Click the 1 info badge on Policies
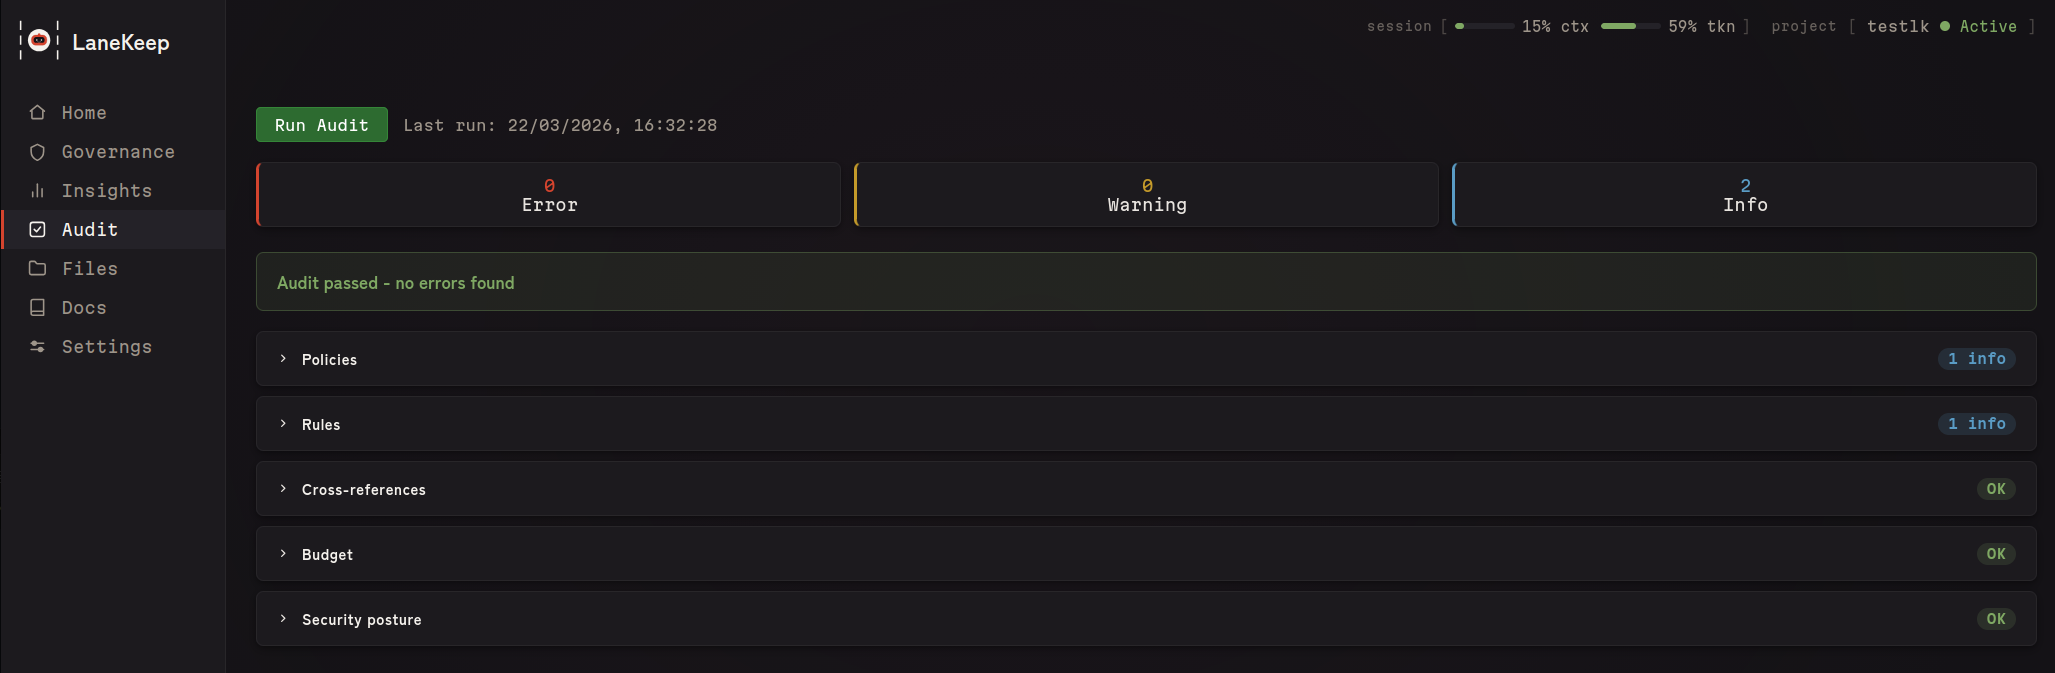The height and width of the screenshot is (673, 2055). [1976, 358]
